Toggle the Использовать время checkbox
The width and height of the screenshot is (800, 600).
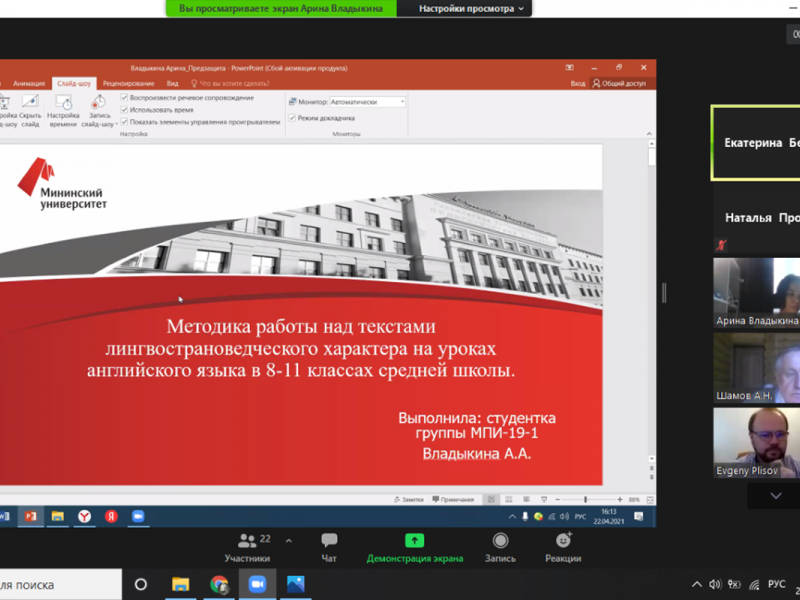[124, 109]
